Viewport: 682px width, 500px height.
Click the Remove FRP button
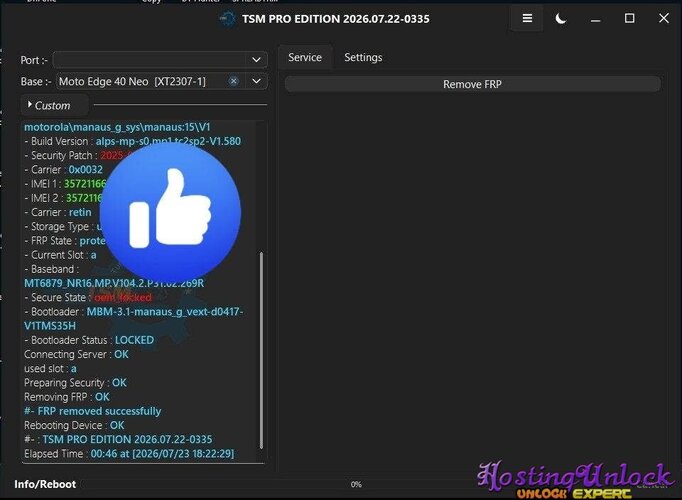pyautogui.click(x=473, y=84)
